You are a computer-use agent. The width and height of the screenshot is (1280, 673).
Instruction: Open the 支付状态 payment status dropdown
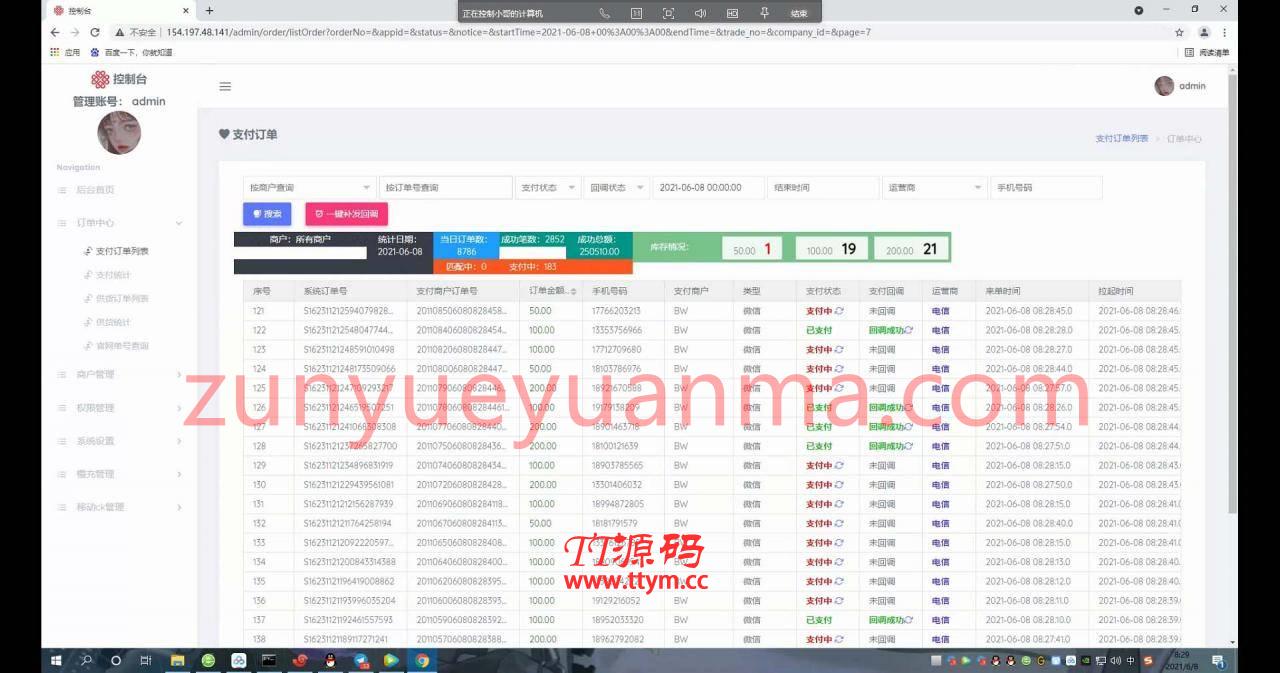click(548, 187)
